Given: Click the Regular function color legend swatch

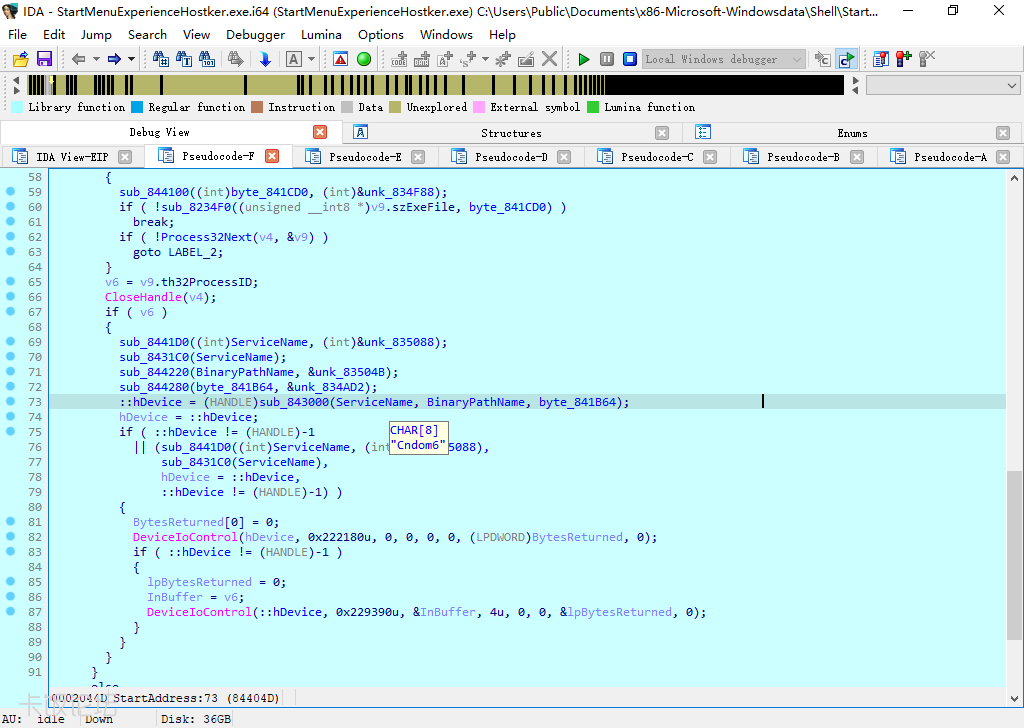Looking at the screenshot, I should (138, 107).
